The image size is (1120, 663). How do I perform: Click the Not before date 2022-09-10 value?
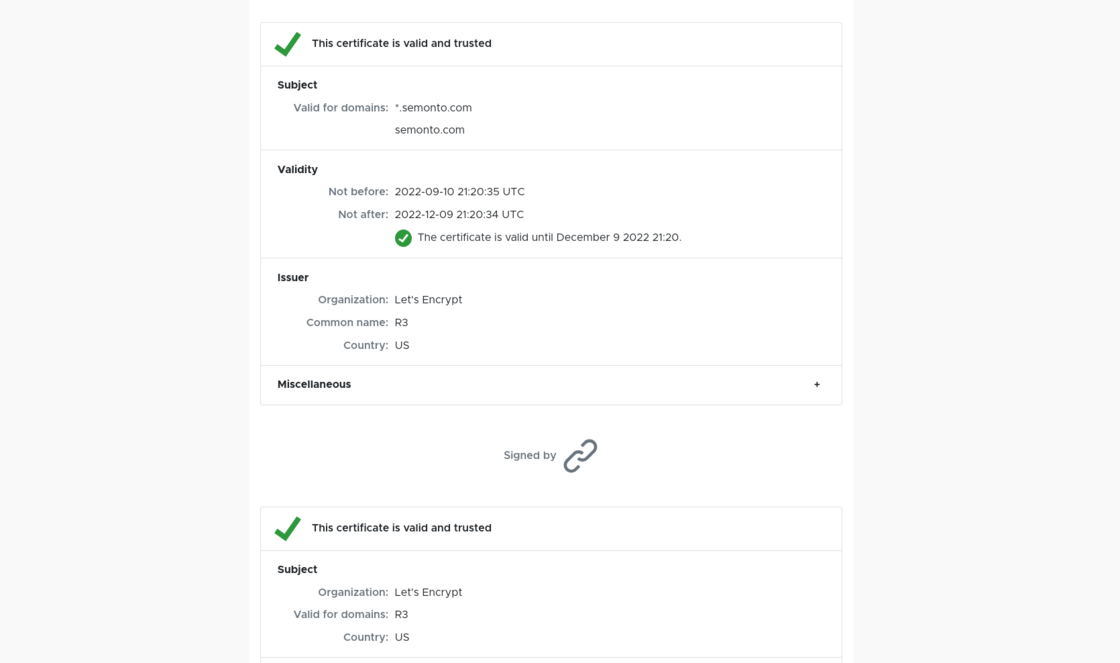point(459,192)
